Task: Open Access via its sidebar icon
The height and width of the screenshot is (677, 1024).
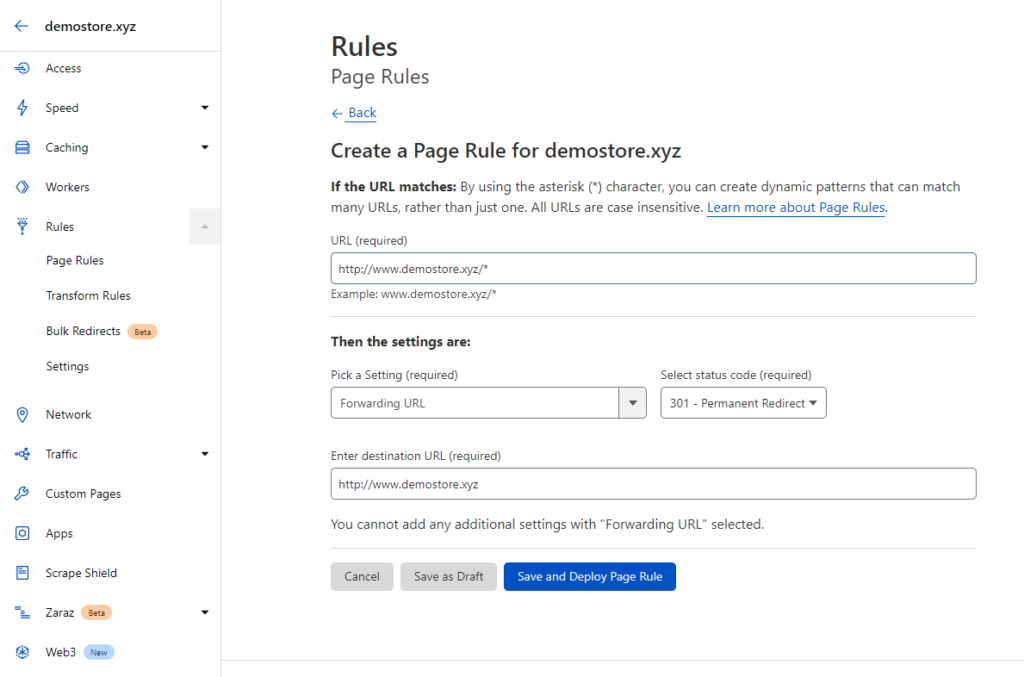Action: click(22, 68)
